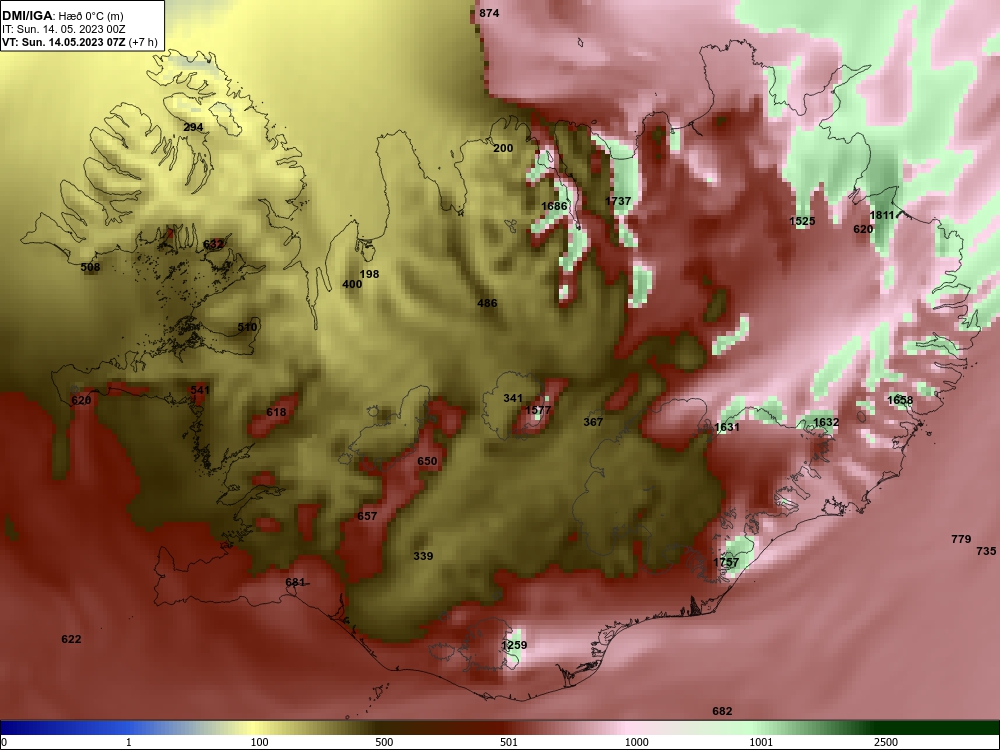Click the map value 294

point(193,127)
